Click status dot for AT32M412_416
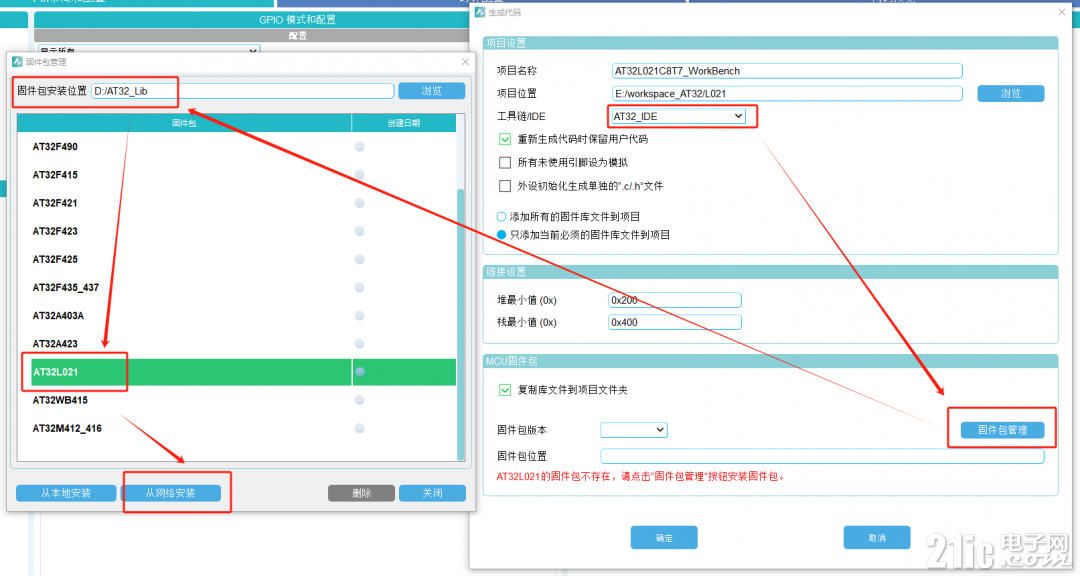The height and width of the screenshot is (576, 1080). click(360, 429)
